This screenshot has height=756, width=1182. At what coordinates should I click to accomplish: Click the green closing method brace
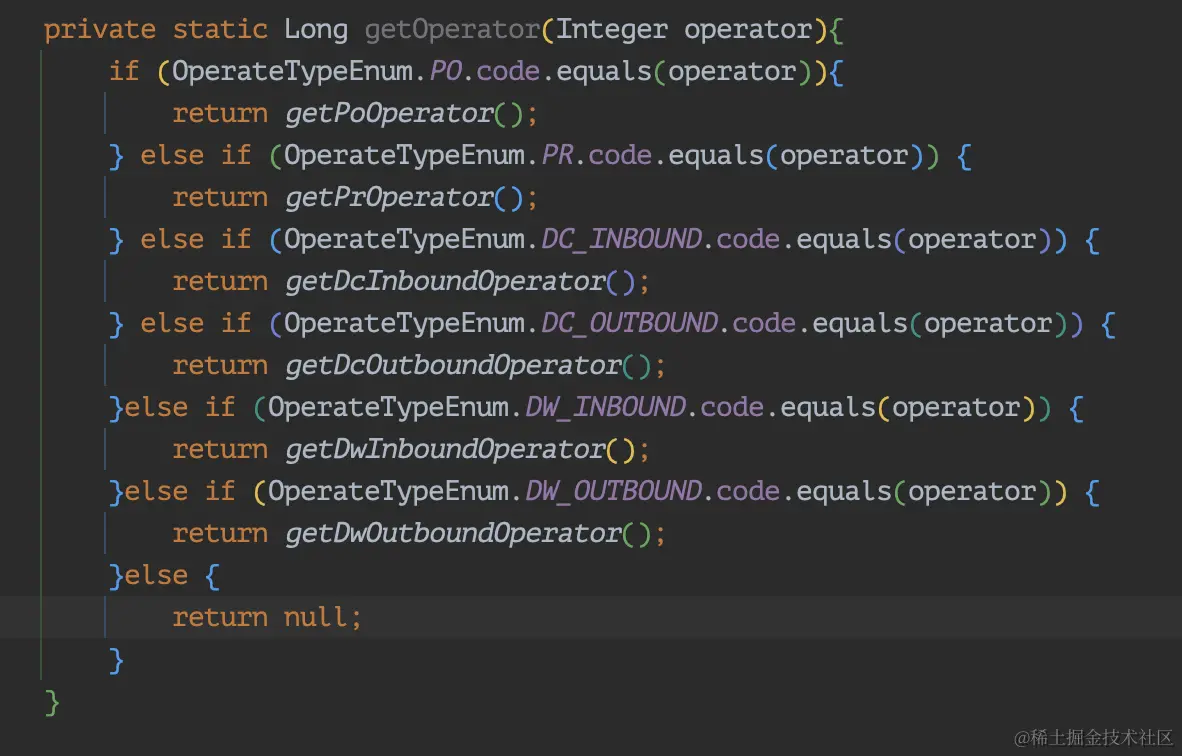52,703
